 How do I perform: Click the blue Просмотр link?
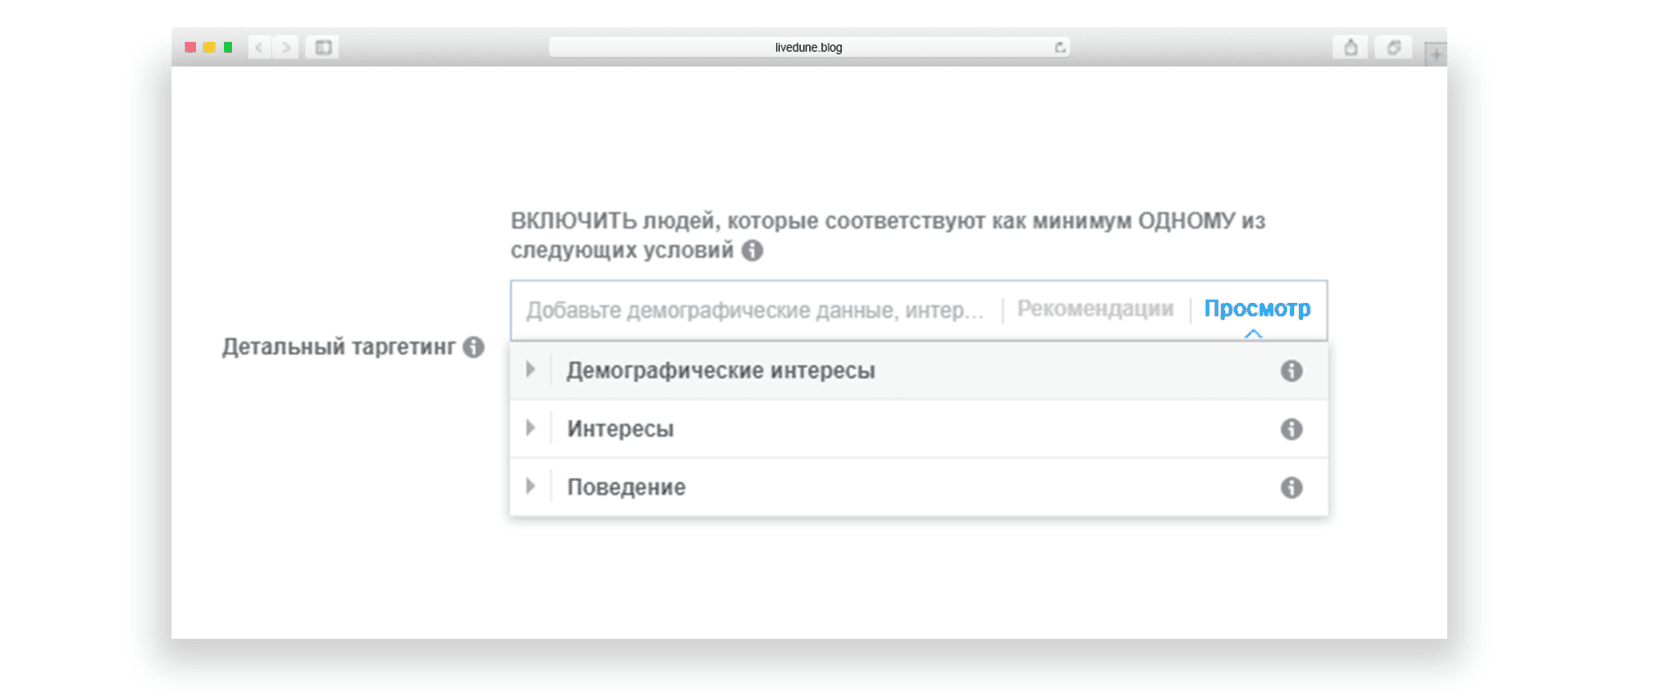point(1257,309)
